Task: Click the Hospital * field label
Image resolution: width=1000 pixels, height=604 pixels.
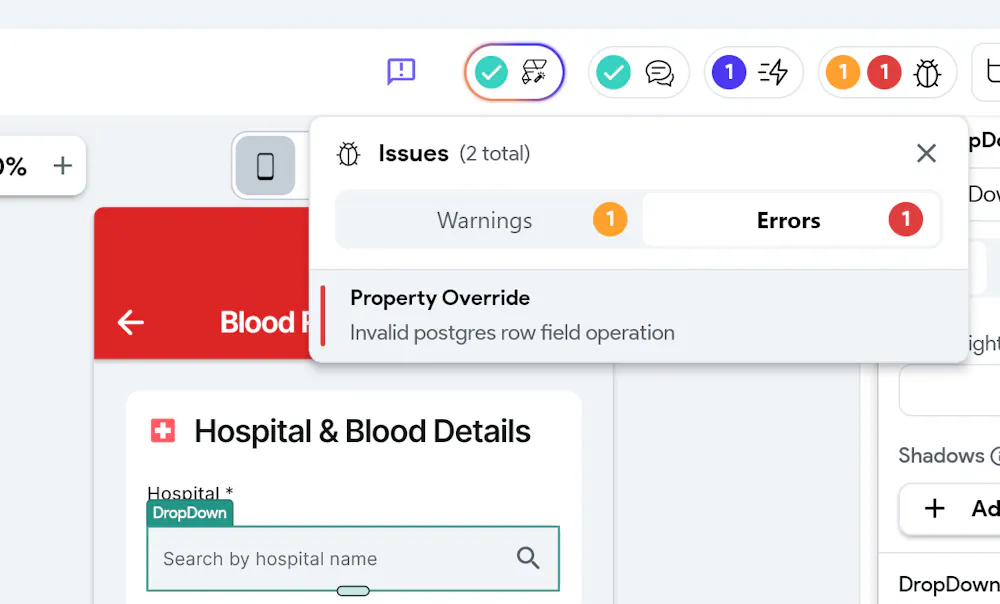Action: point(190,492)
